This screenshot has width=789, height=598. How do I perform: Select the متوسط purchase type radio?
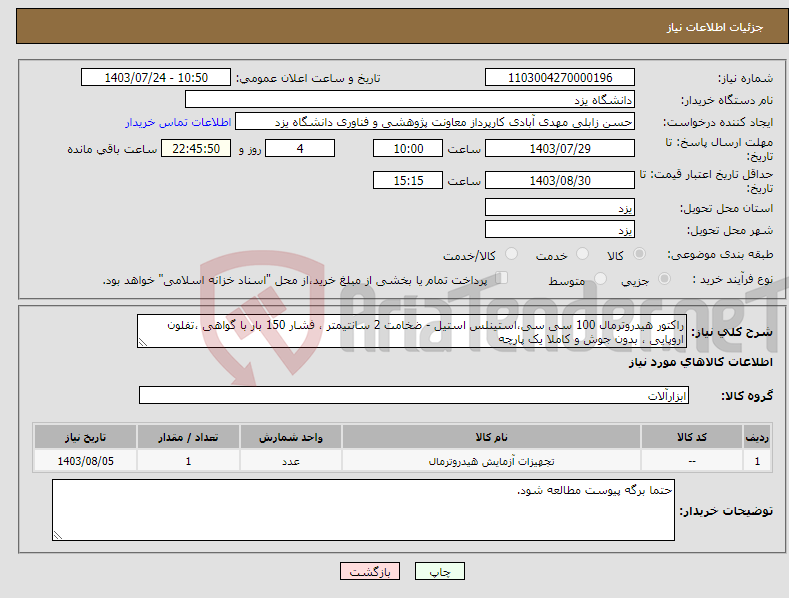(600, 278)
